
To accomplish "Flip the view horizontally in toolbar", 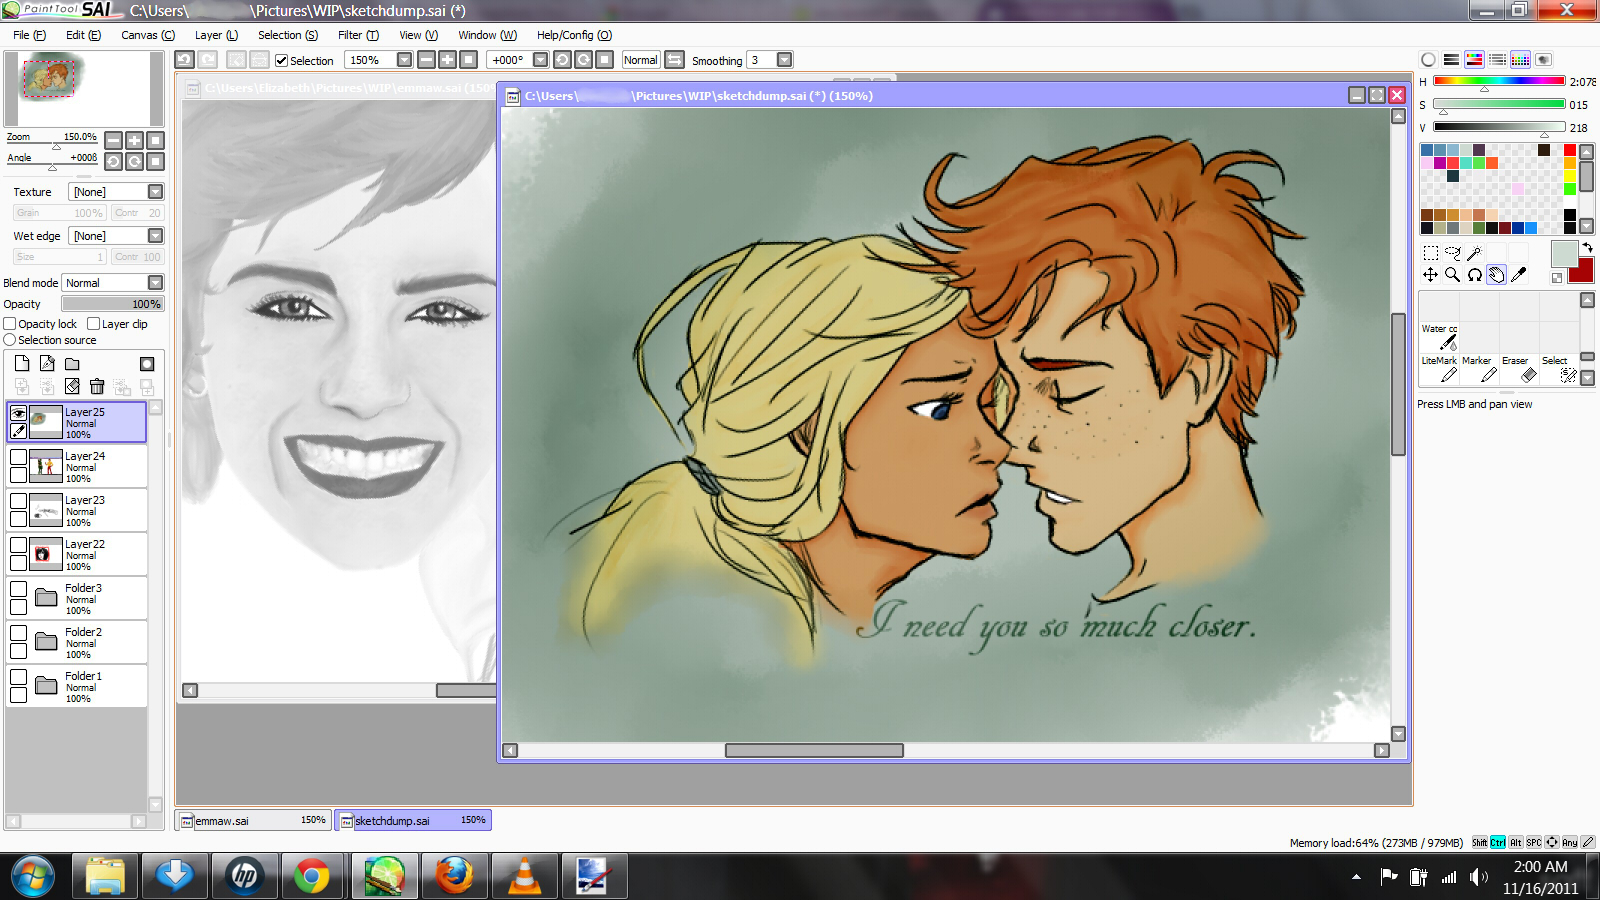I will pos(675,60).
